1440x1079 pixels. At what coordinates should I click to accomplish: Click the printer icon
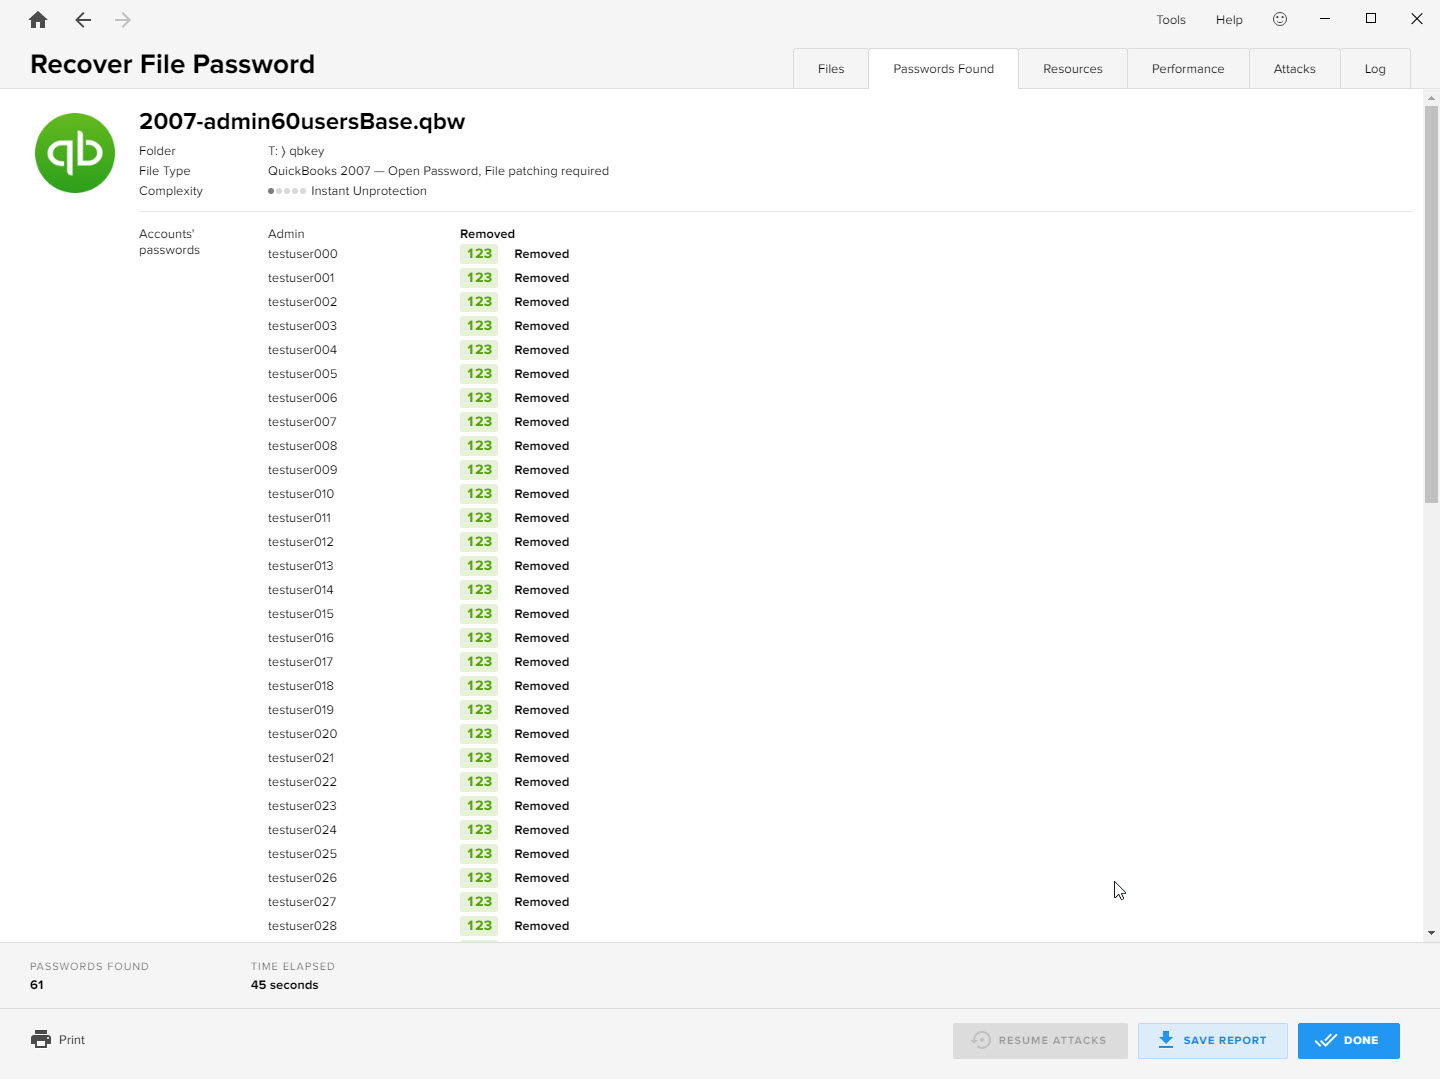tap(41, 1040)
